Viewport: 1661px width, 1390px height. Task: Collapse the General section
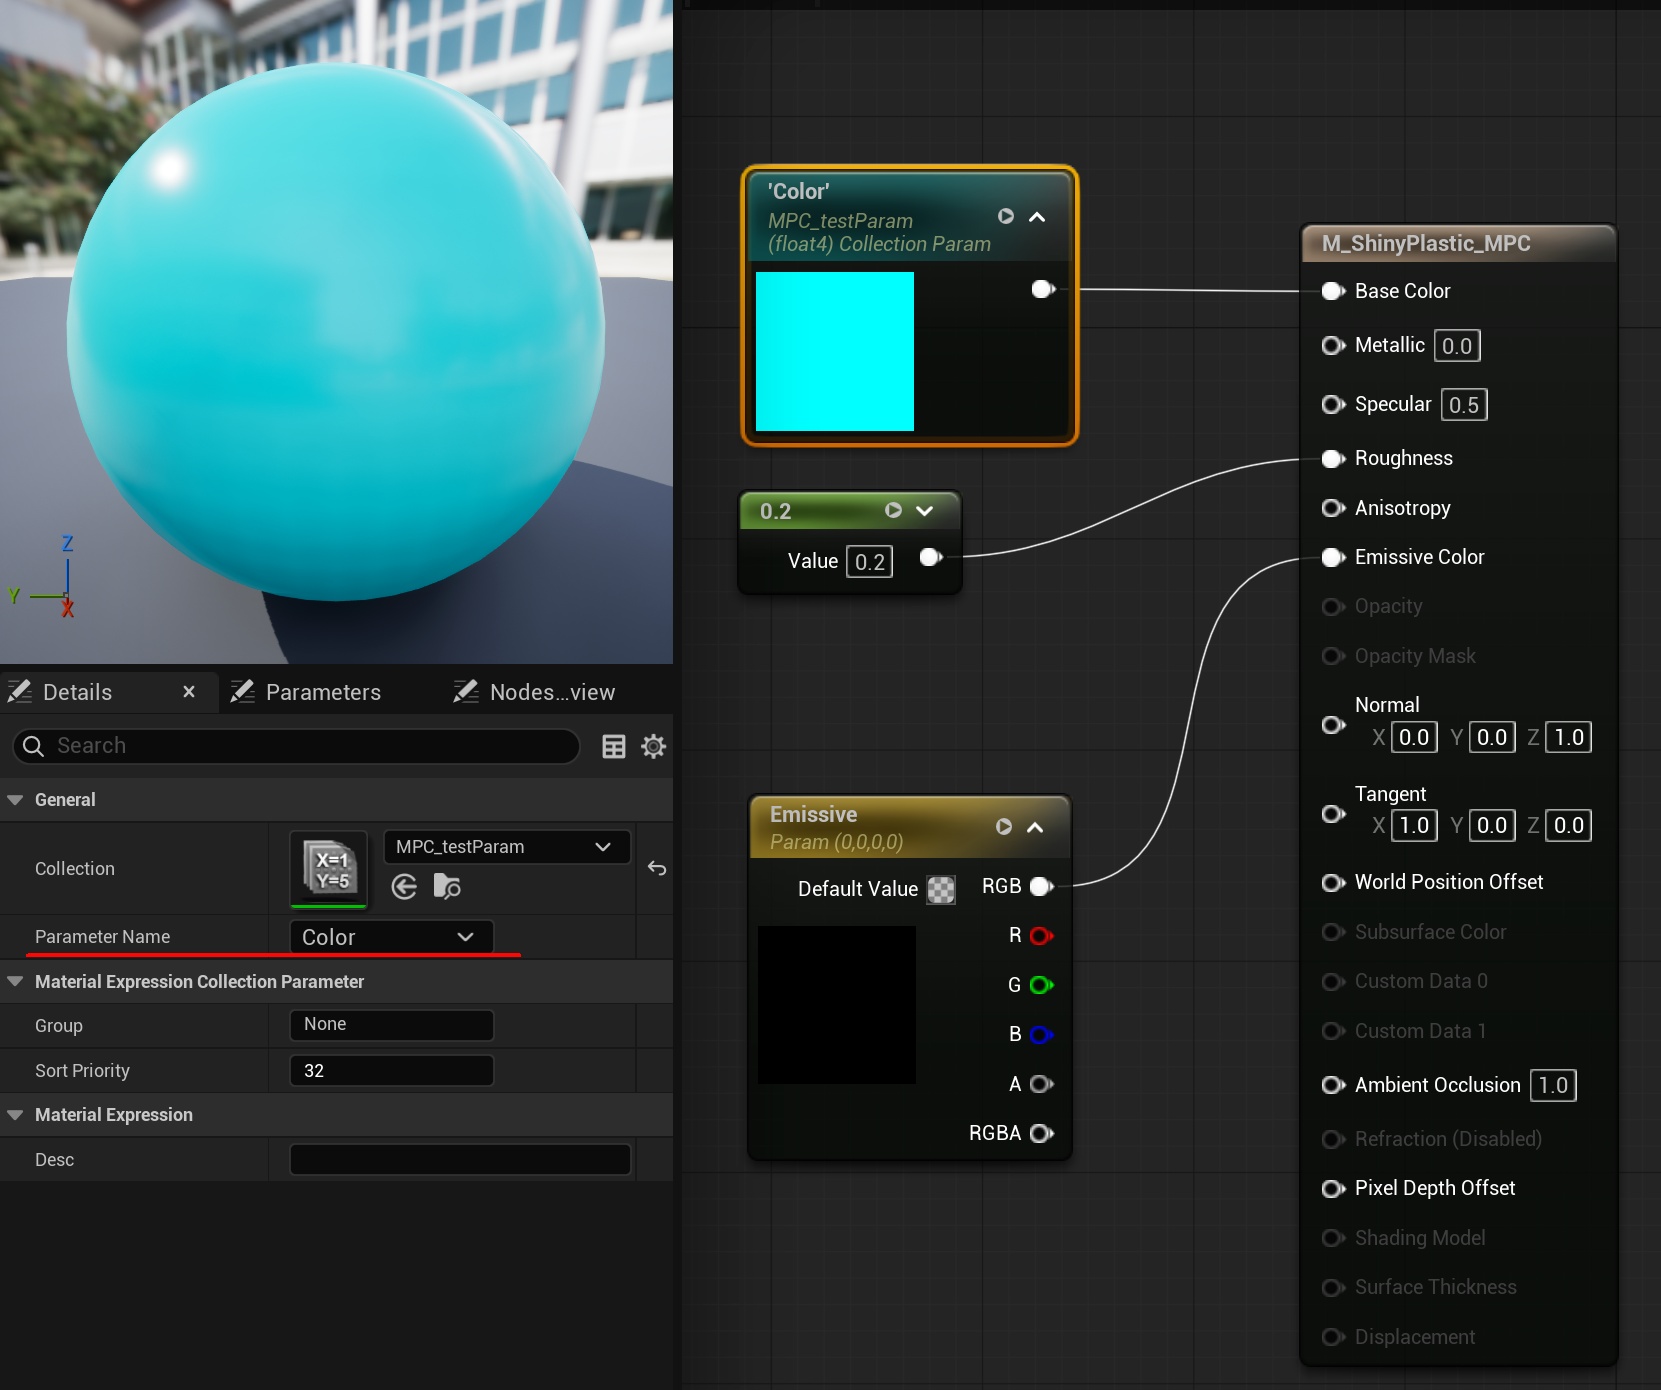click(15, 800)
